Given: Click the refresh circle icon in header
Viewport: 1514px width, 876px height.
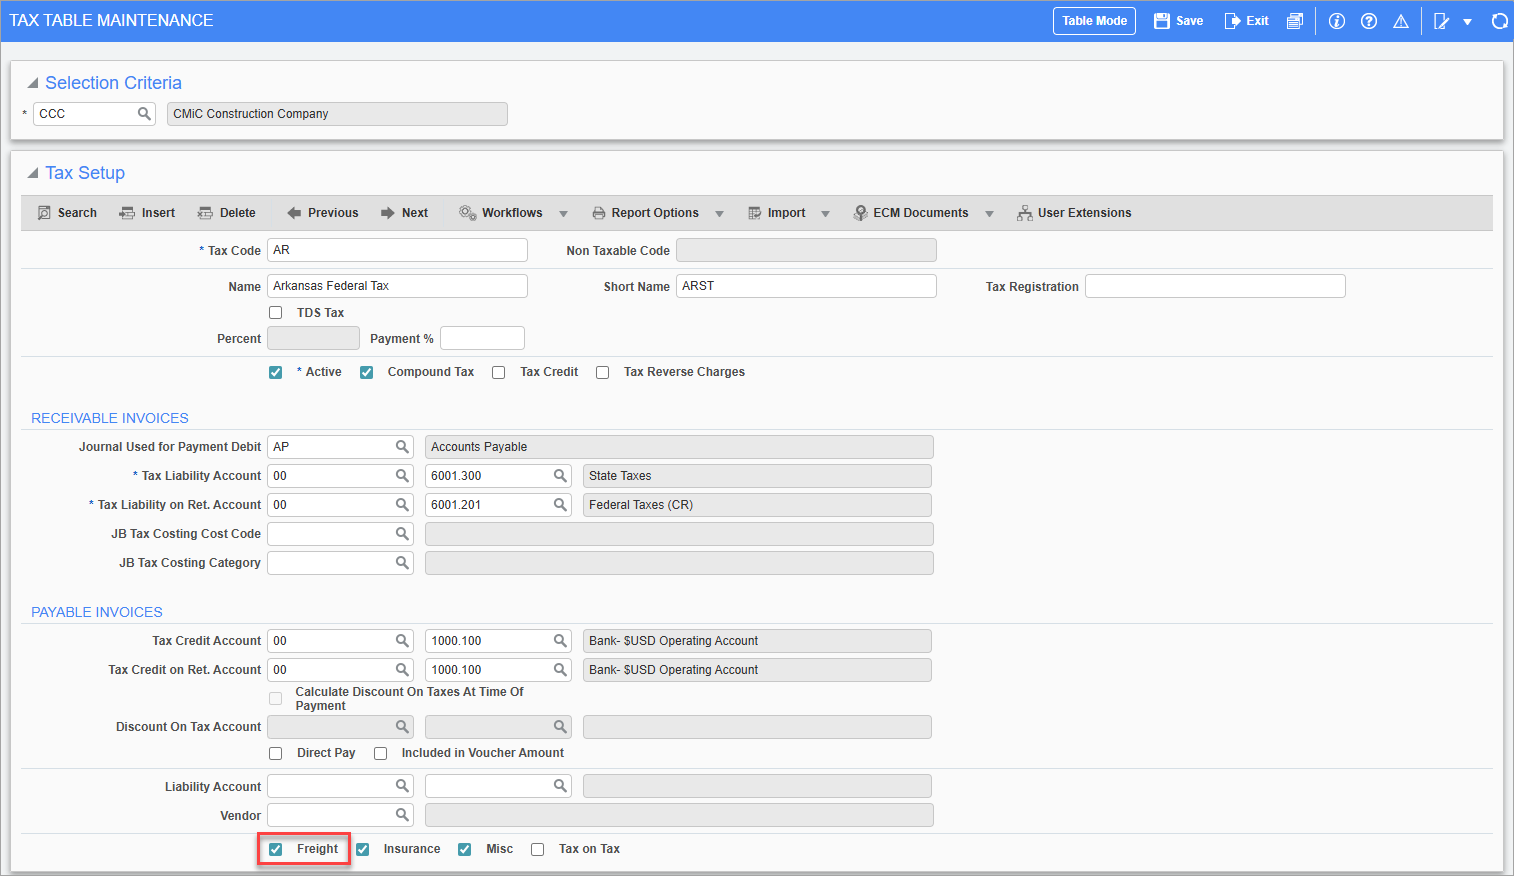Looking at the screenshot, I should [x=1499, y=21].
